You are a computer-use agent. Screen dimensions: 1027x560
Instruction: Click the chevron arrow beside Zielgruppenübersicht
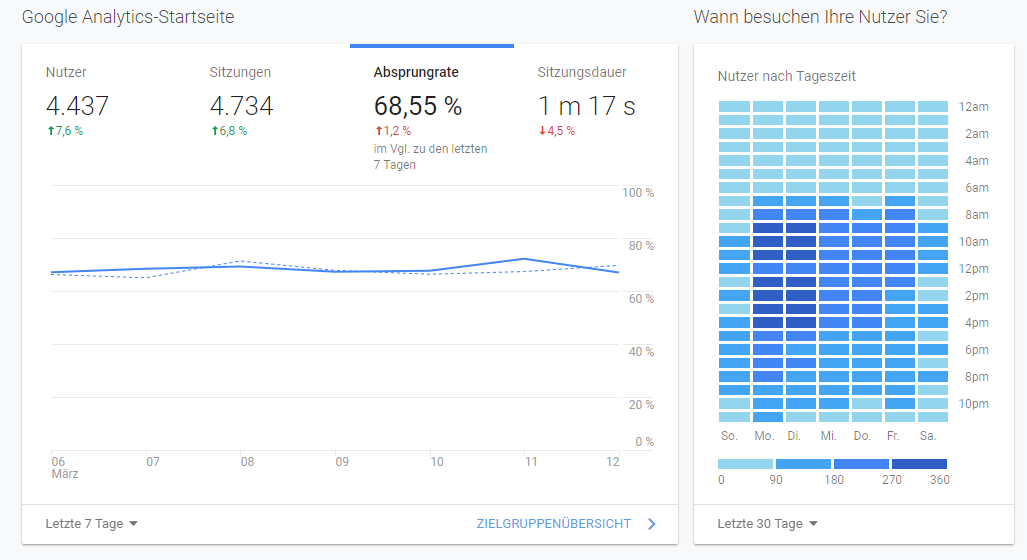pyautogui.click(x=652, y=523)
